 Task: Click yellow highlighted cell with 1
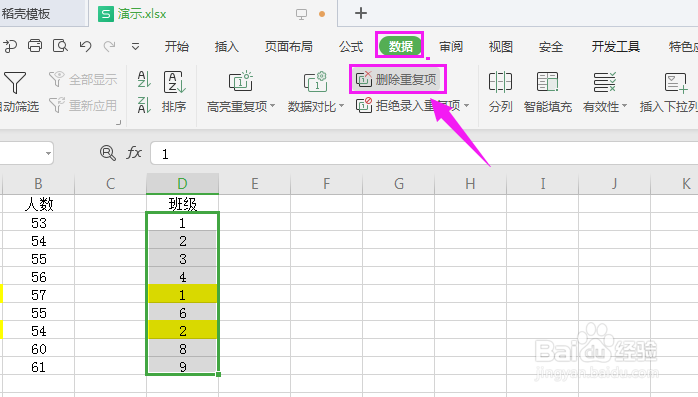tap(183, 295)
